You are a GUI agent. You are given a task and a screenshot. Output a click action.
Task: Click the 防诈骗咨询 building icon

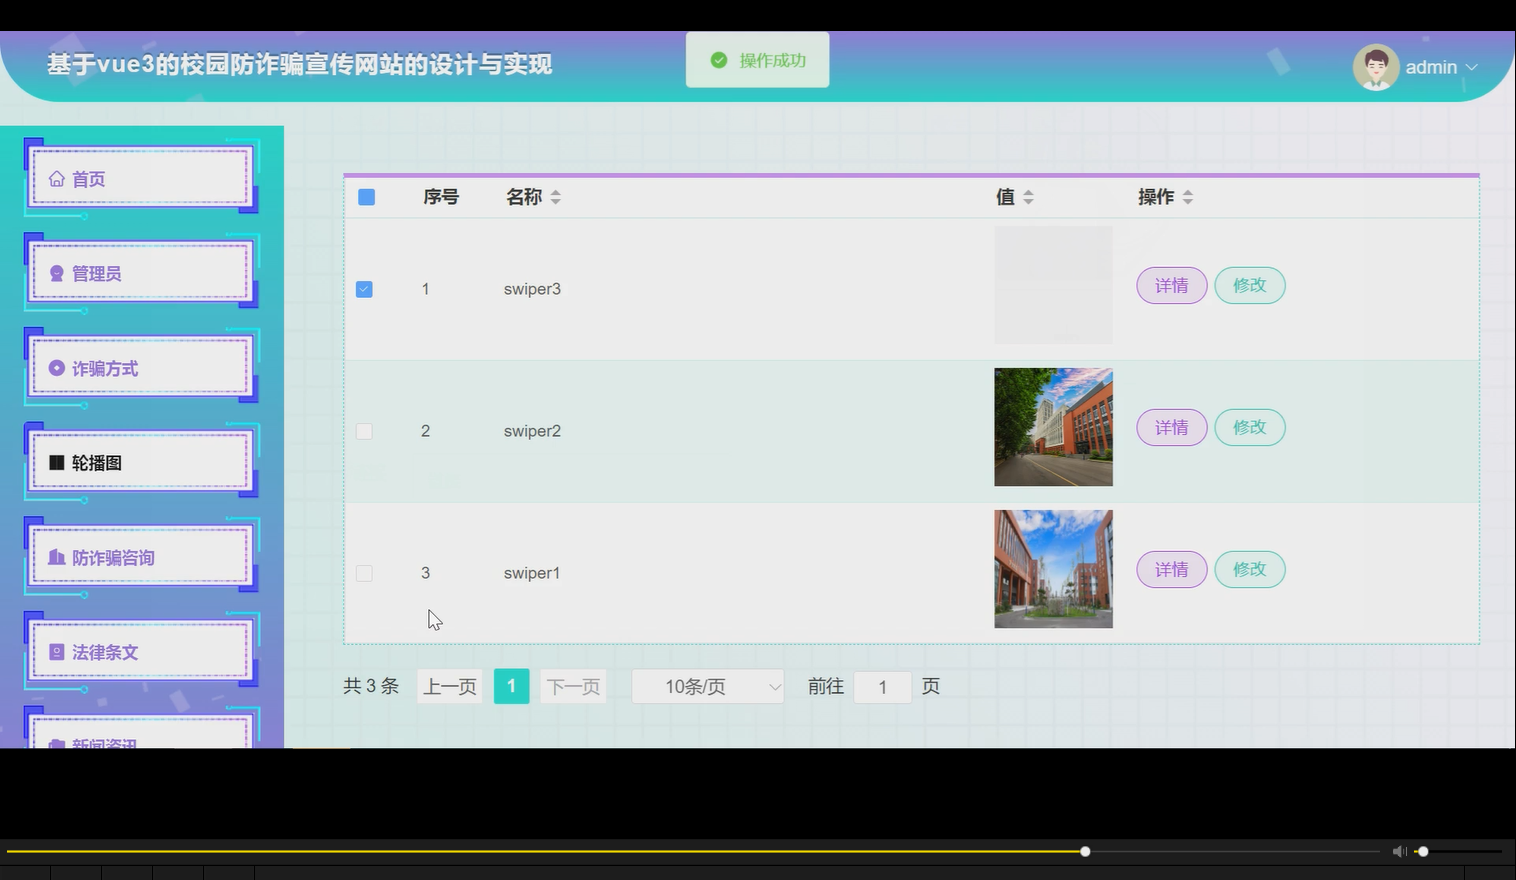(56, 557)
